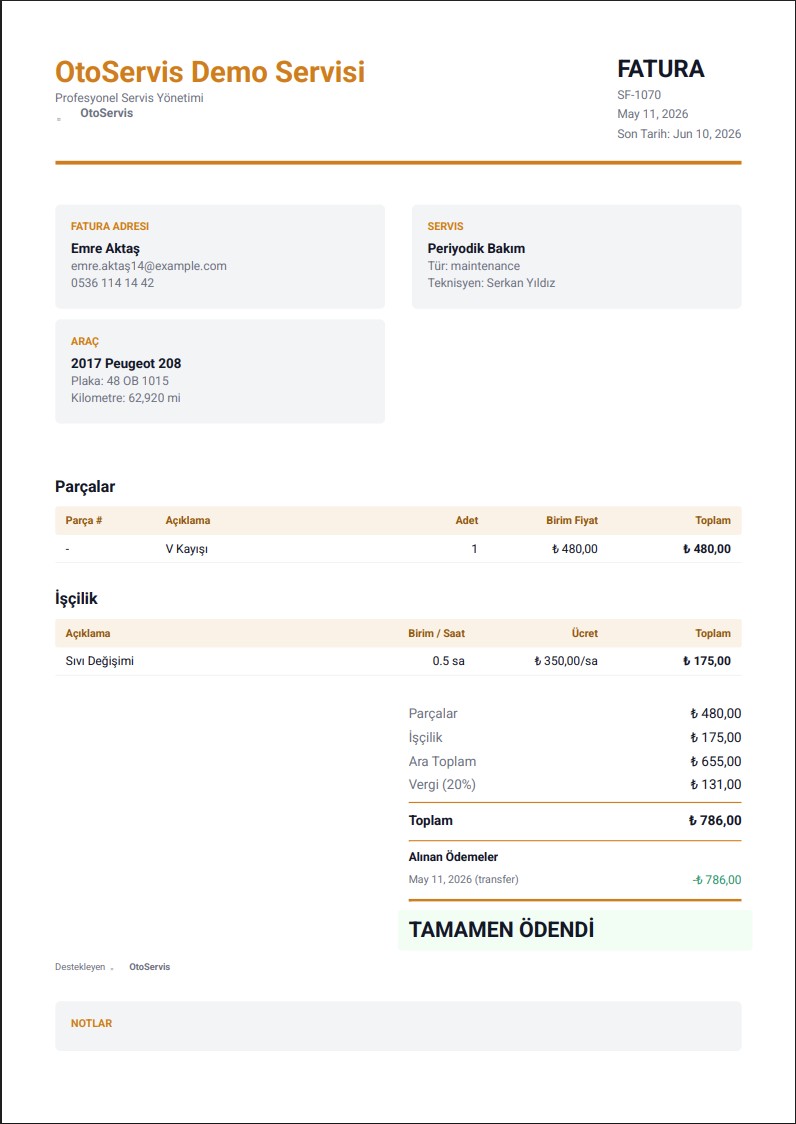
Task: Click inside the NOTLAR notes box
Action: 398,1026
